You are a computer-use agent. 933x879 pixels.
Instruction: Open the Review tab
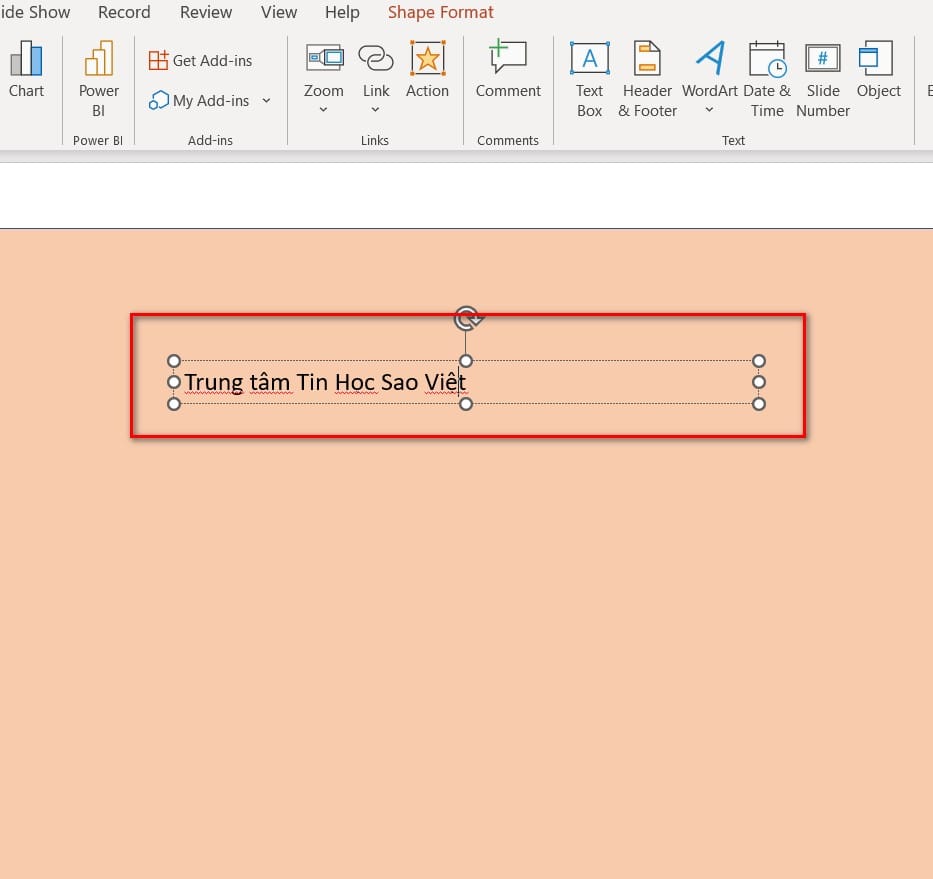[x=206, y=12]
